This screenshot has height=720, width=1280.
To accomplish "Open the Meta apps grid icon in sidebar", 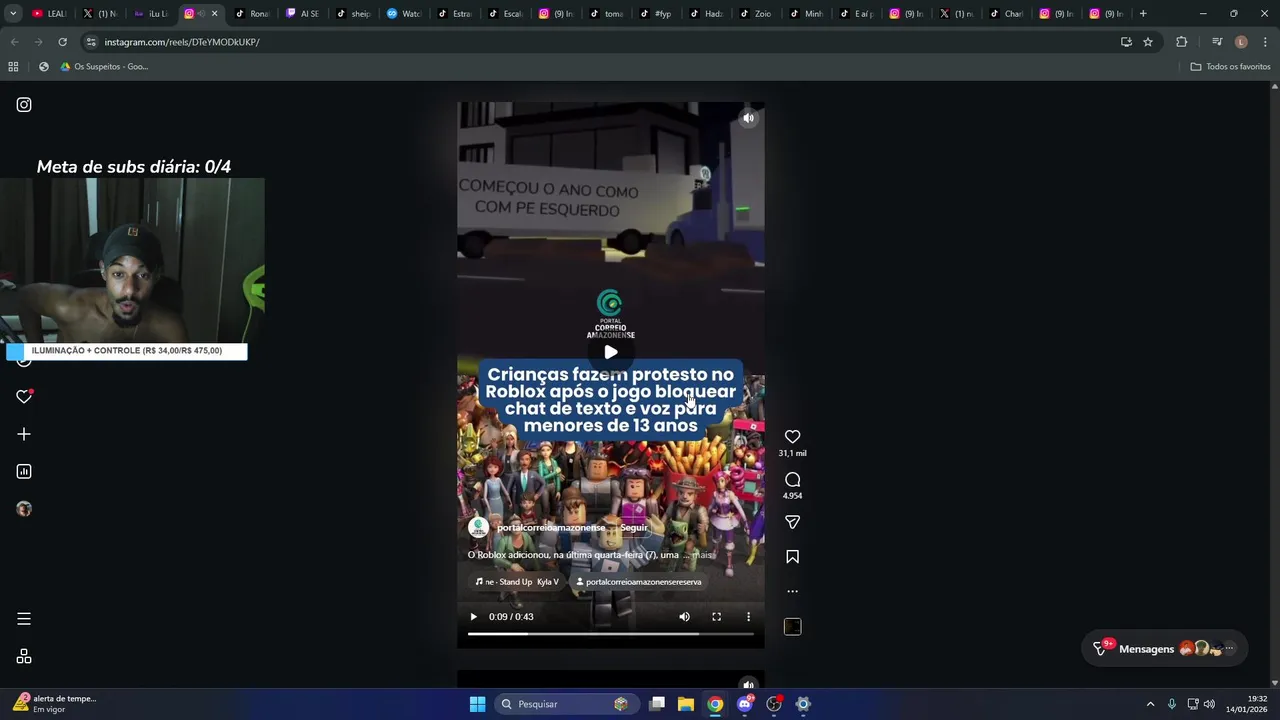I will [24, 657].
